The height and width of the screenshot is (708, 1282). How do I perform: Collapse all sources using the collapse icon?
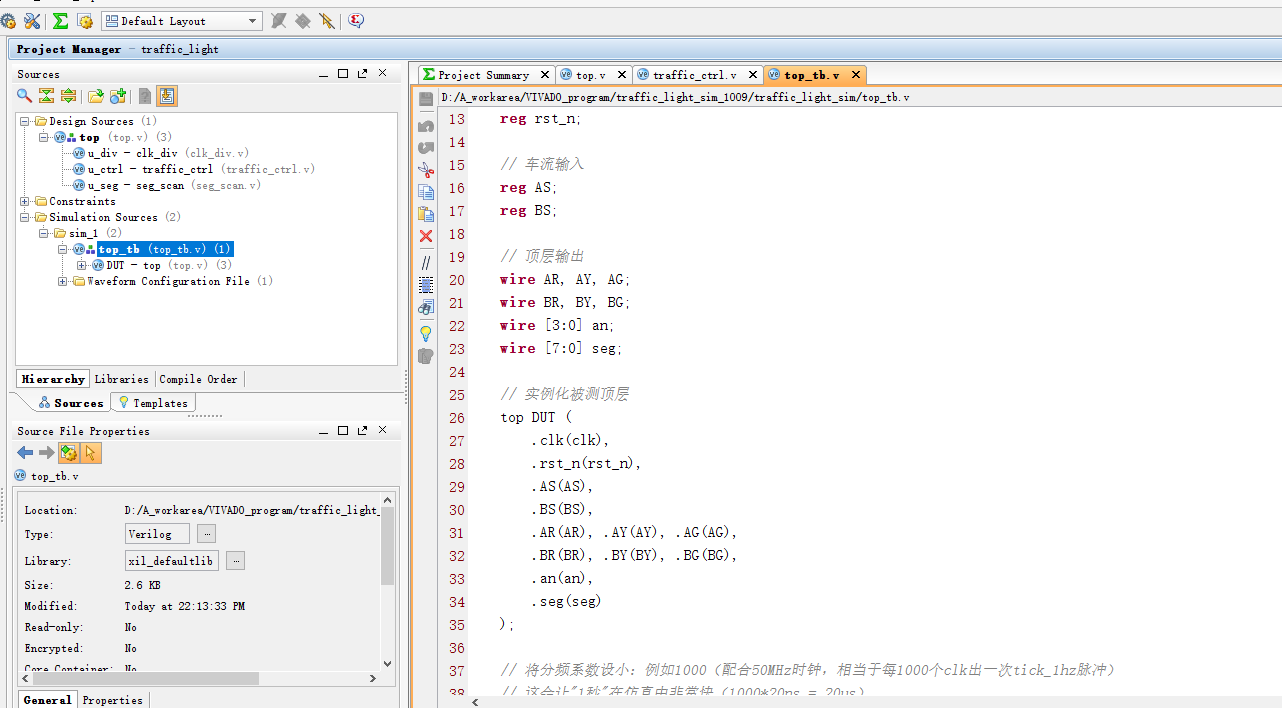click(46, 96)
